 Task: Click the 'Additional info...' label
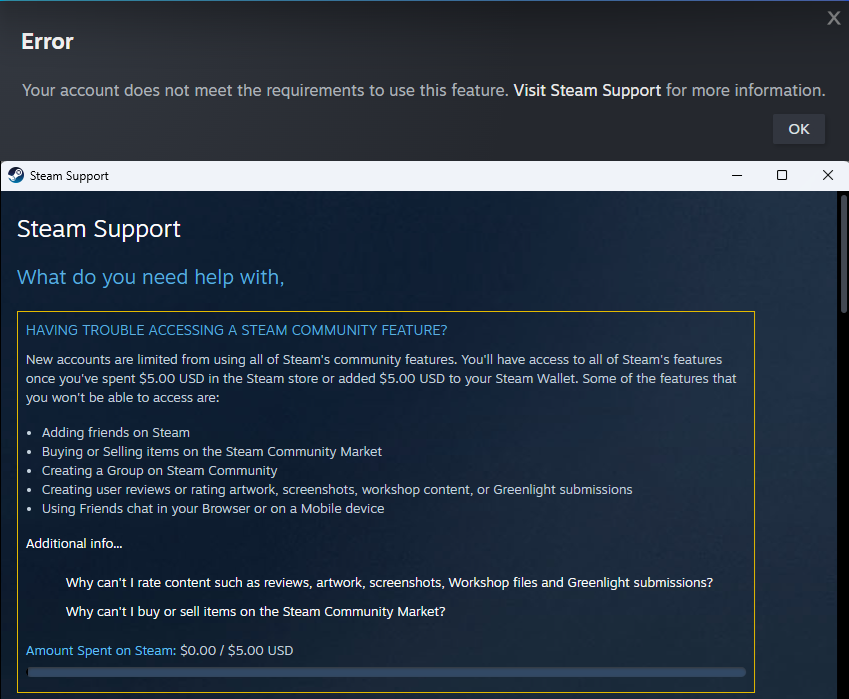pyautogui.click(x=74, y=544)
